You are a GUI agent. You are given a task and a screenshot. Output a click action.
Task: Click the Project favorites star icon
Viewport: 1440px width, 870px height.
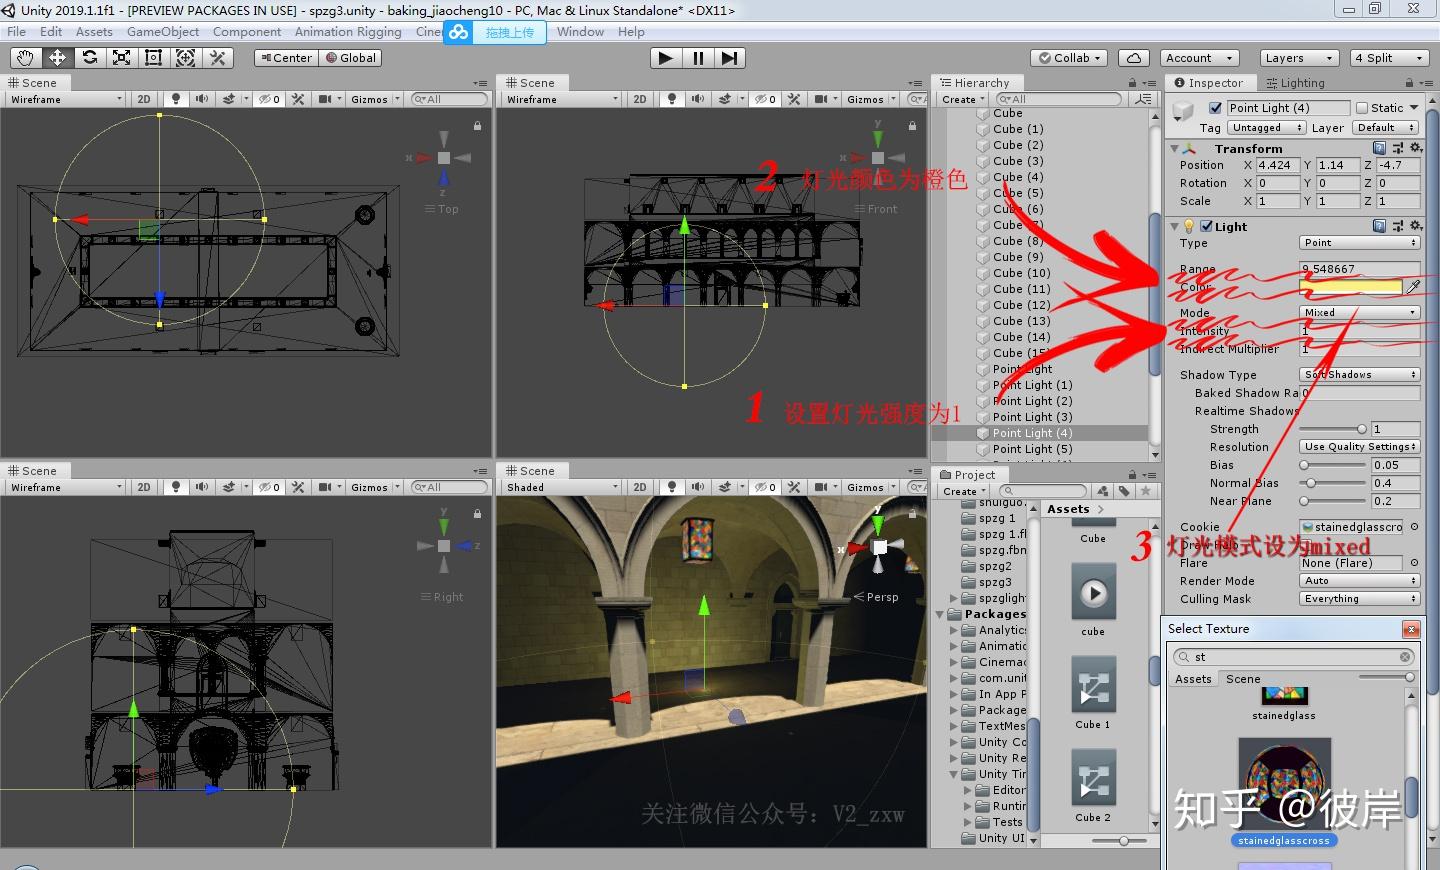tap(1146, 491)
